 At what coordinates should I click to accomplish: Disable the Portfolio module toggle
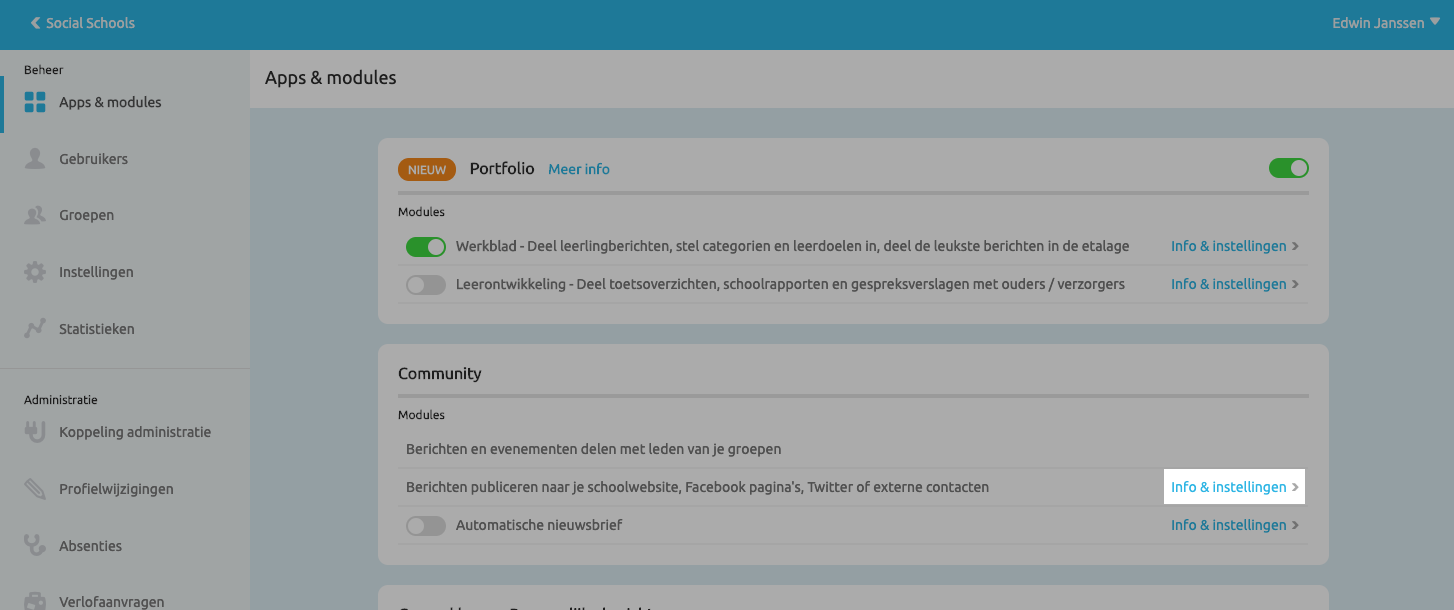pyautogui.click(x=1289, y=168)
